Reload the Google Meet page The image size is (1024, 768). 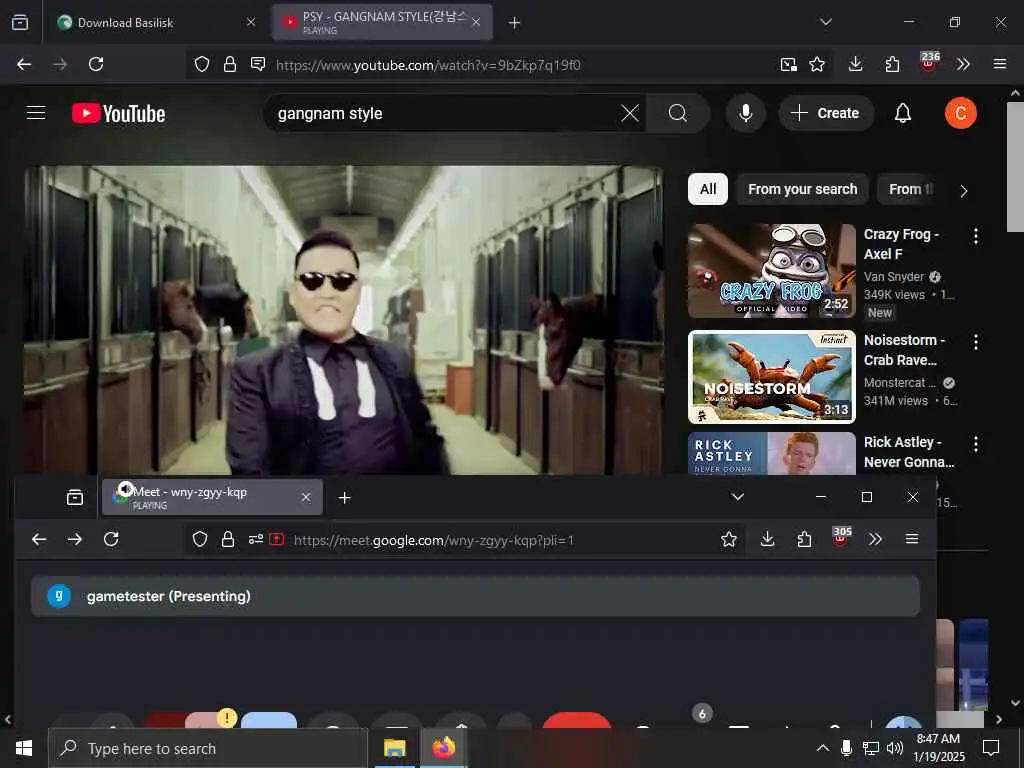tap(111, 539)
